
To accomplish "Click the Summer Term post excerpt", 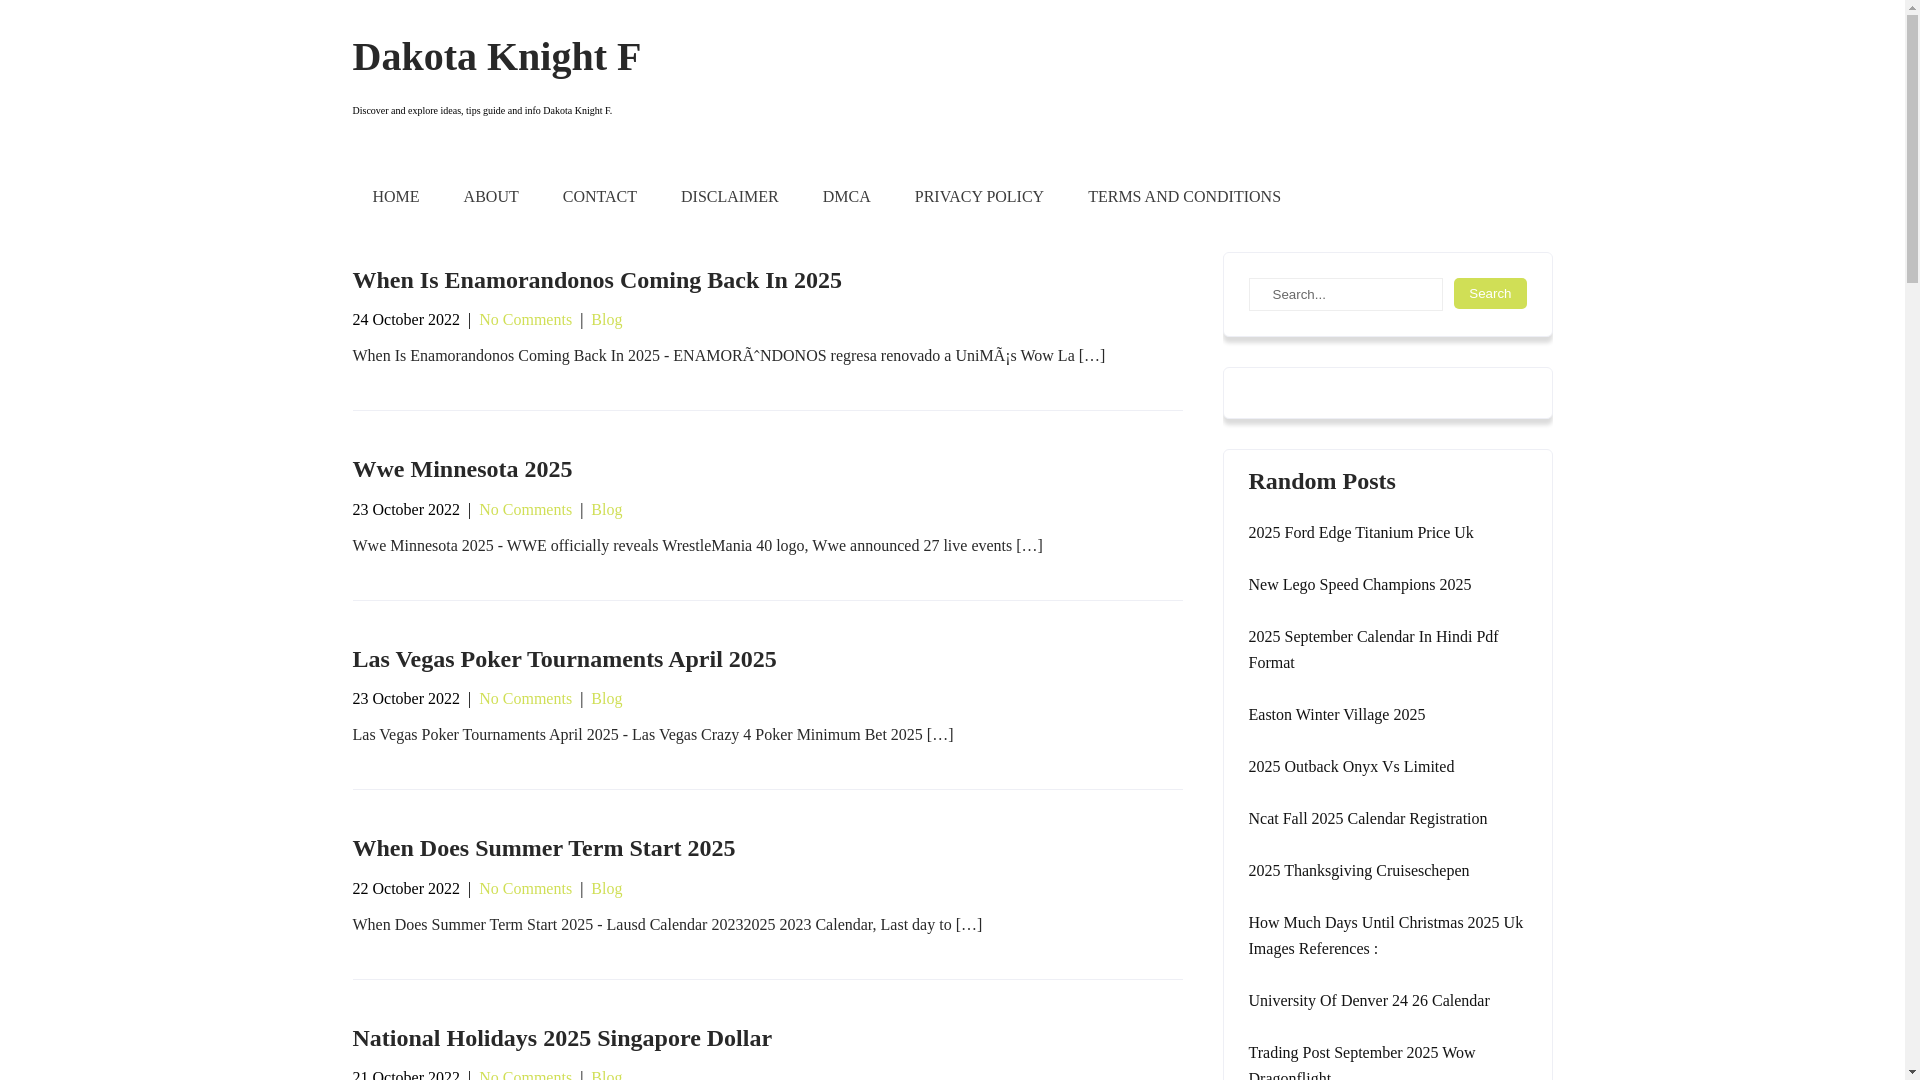I will pos(667,925).
